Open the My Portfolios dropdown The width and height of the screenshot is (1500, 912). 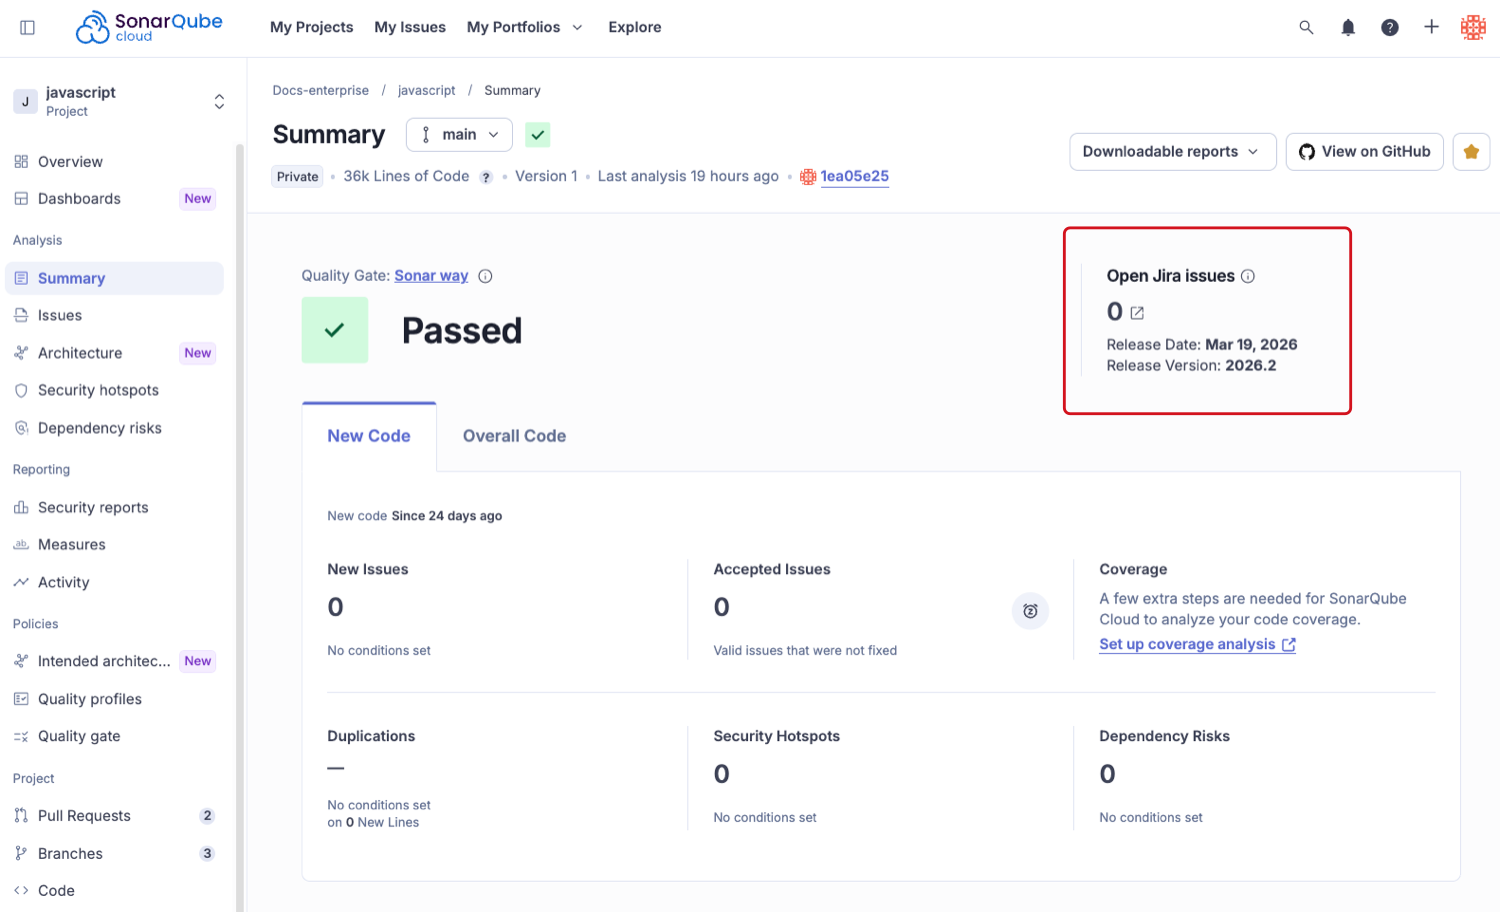click(x=524, y=27)
